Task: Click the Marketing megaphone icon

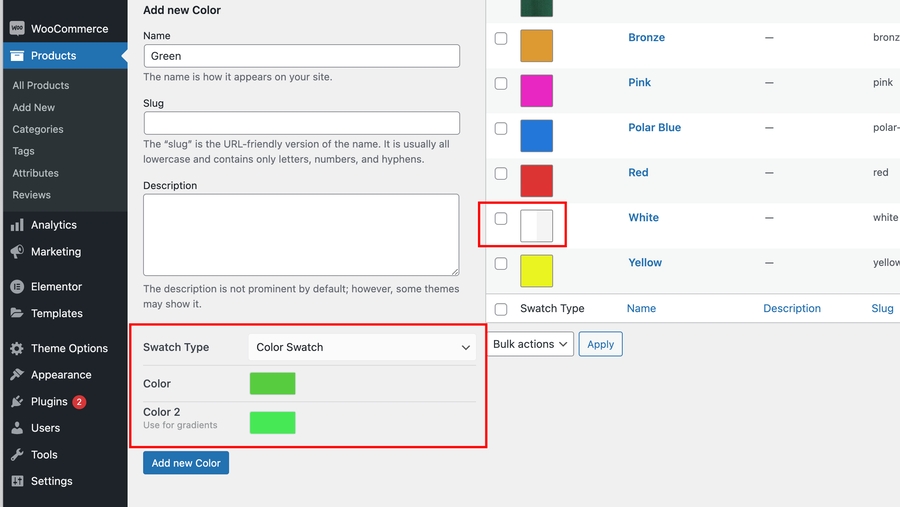Action: point(17,252)
